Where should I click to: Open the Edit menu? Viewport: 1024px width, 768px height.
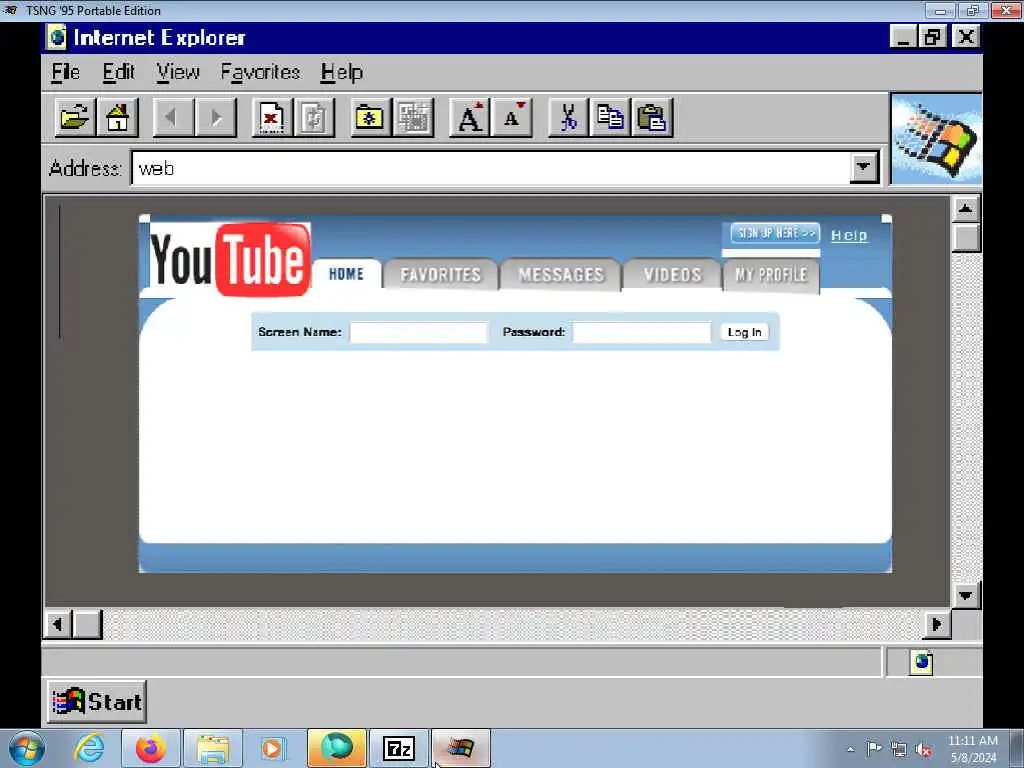118,72
